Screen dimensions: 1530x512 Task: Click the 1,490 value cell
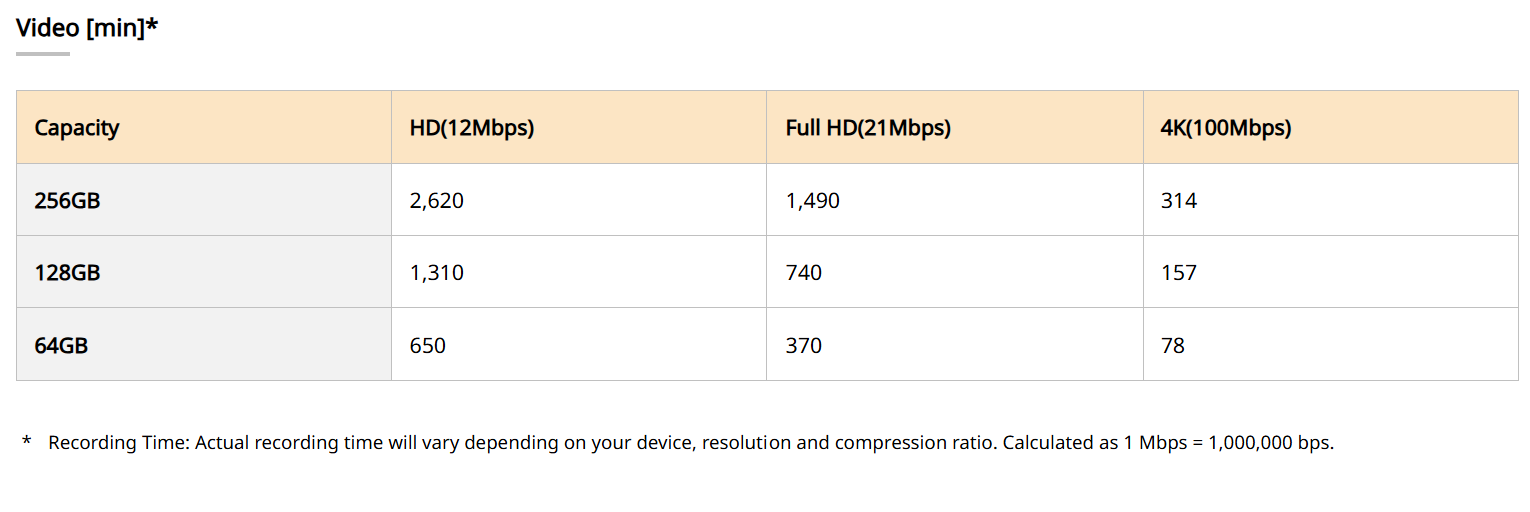pos(813,201)
